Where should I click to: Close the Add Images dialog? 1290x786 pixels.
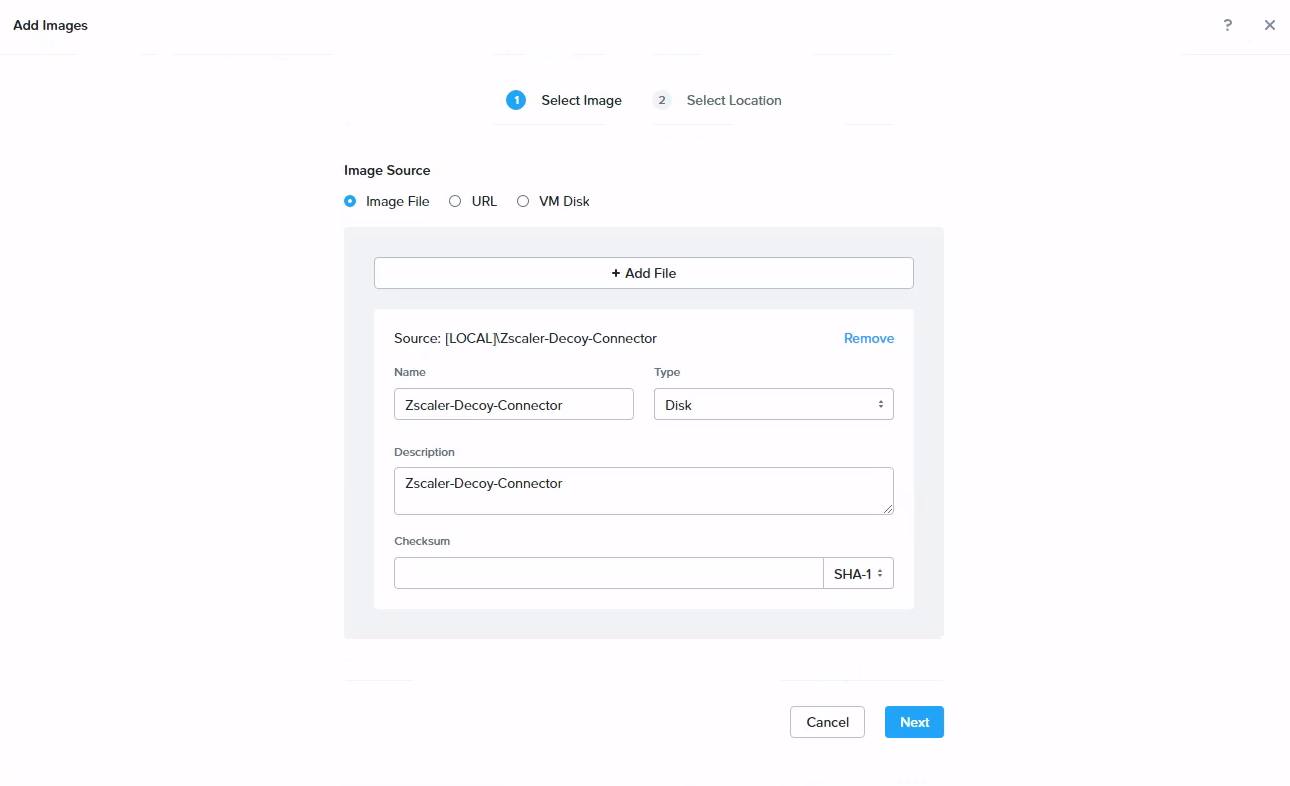[x=1269, y=24]
